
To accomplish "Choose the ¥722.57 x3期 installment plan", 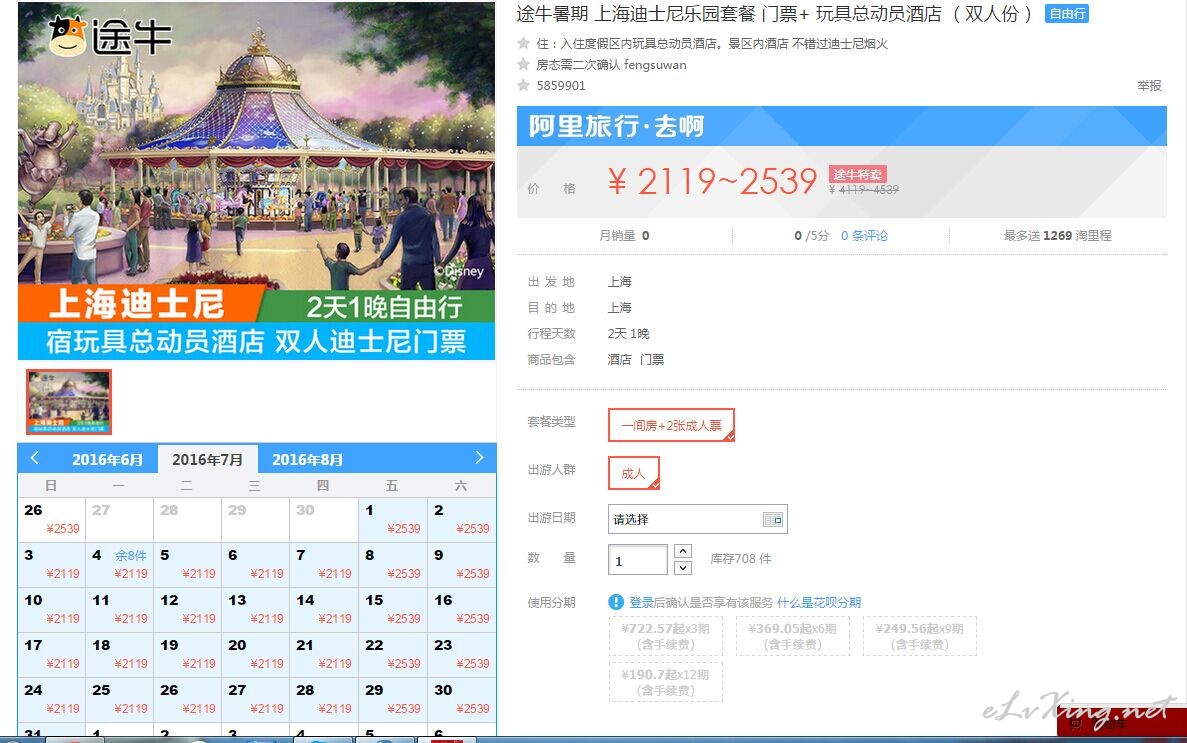I will 665,636.
